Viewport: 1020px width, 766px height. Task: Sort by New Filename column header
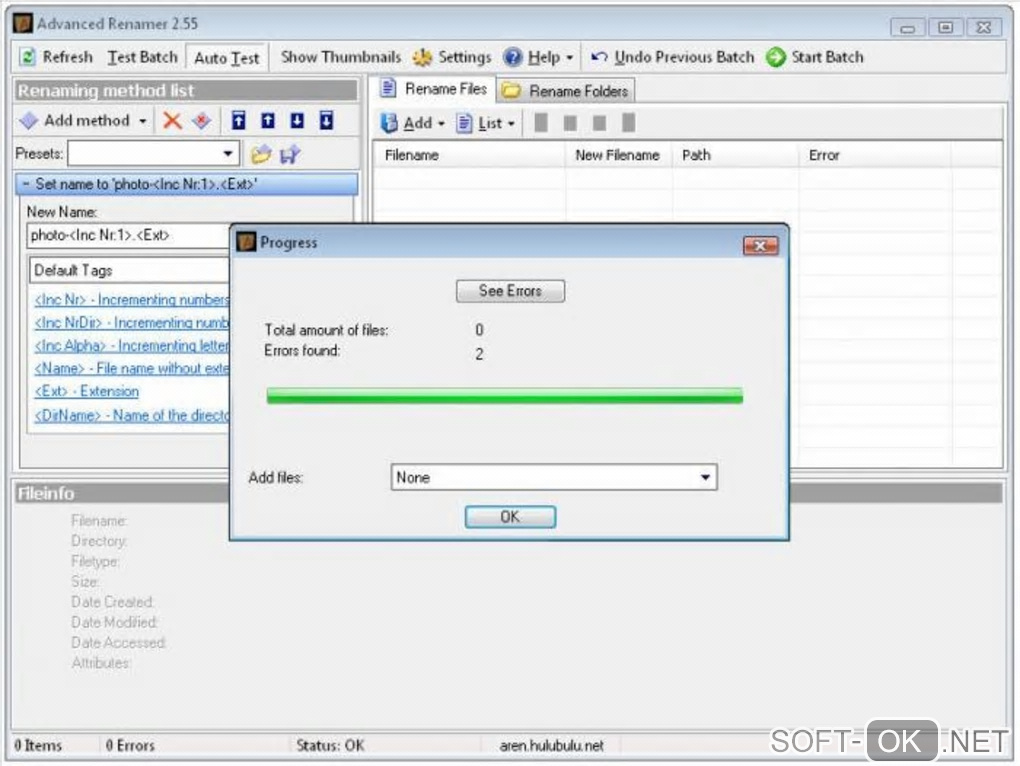(619, 155)
